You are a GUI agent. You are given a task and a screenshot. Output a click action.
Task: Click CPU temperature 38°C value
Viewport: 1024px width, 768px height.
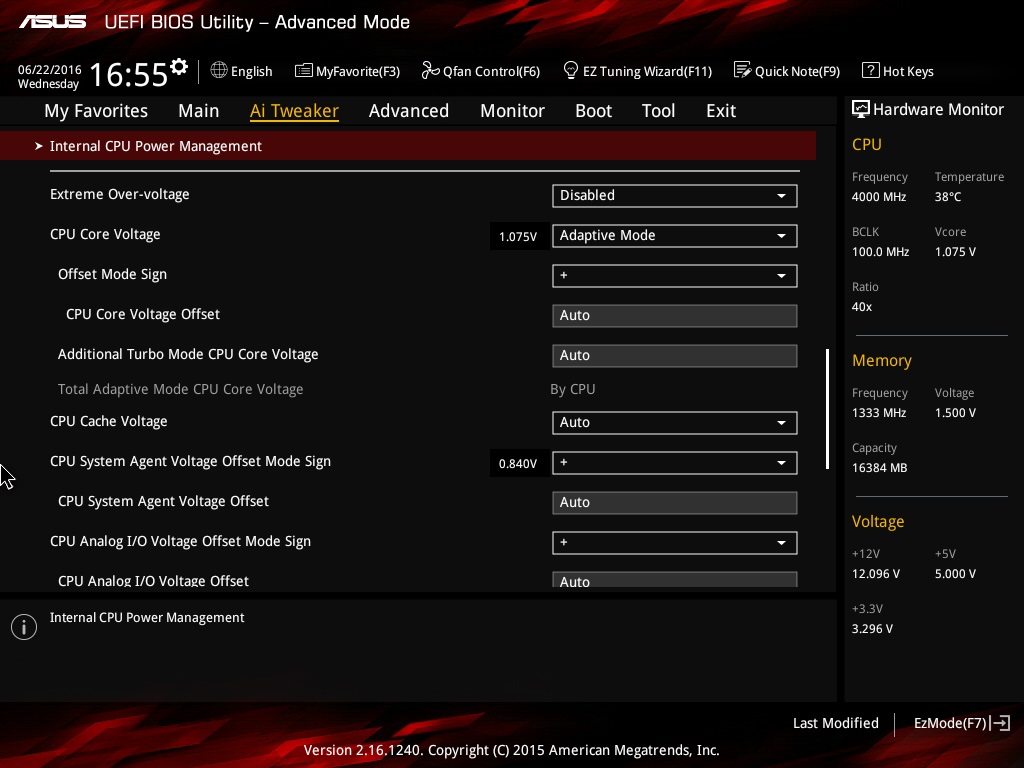pos(948,197)
